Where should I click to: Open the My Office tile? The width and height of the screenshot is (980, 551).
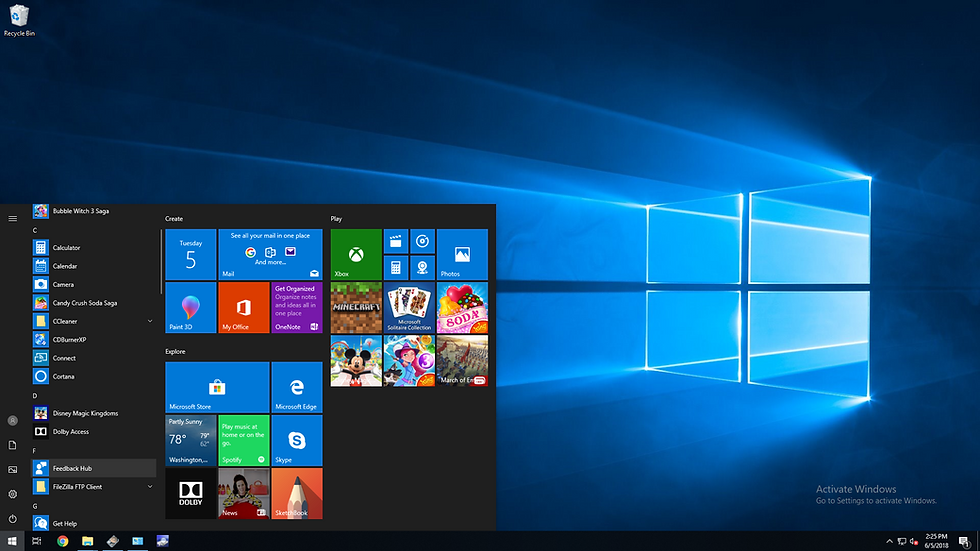point(244,307)
